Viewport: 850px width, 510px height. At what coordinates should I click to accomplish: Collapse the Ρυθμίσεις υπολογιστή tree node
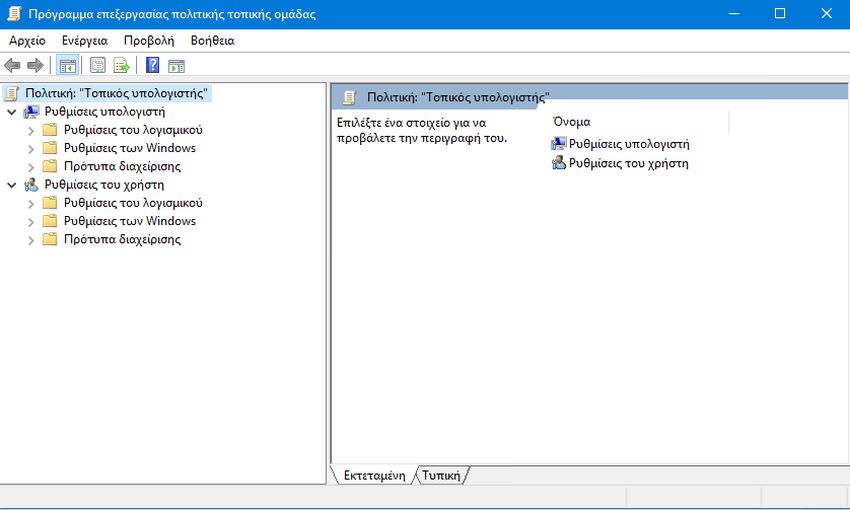pos(12,112)
